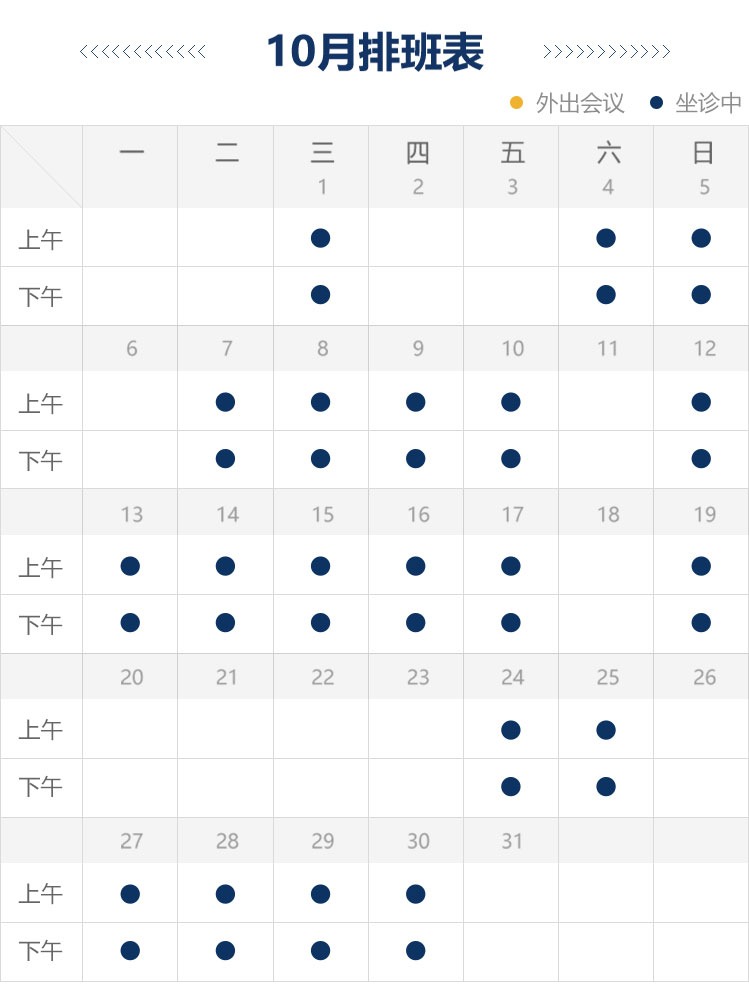Click date number 15 in calendar
Screen dimensions: 749x1000
coord(322,514)
